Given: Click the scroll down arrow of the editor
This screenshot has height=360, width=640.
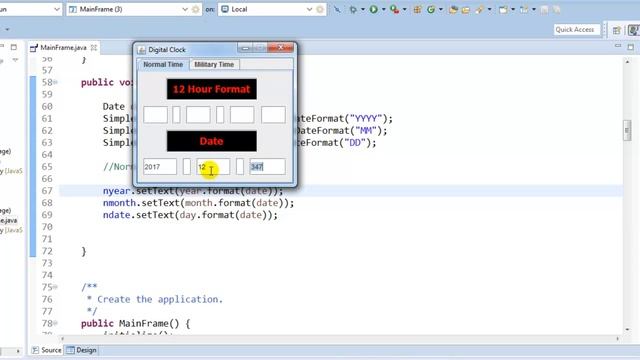Looking at the screenshot, I should [x=627, y=330].
